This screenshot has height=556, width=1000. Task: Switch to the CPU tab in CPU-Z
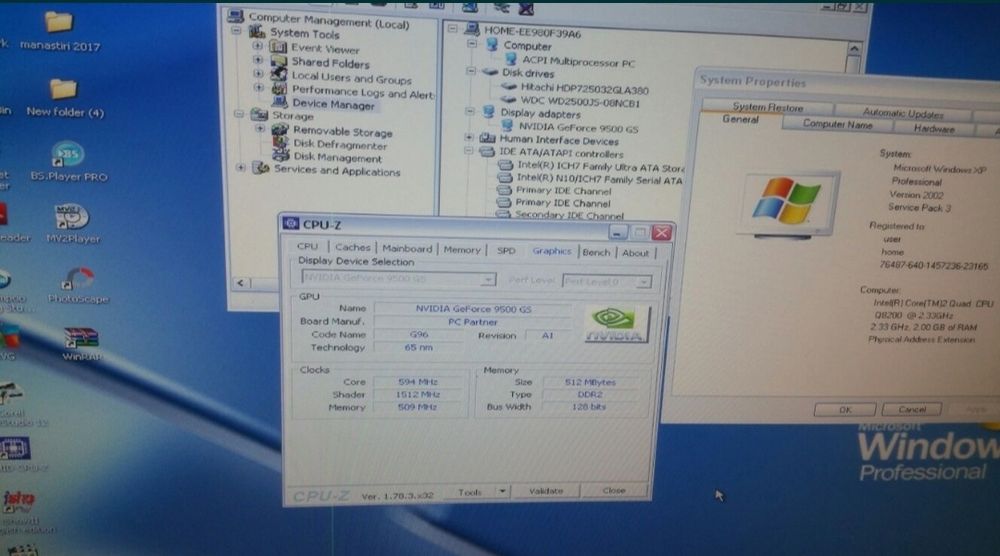[307, 246]
